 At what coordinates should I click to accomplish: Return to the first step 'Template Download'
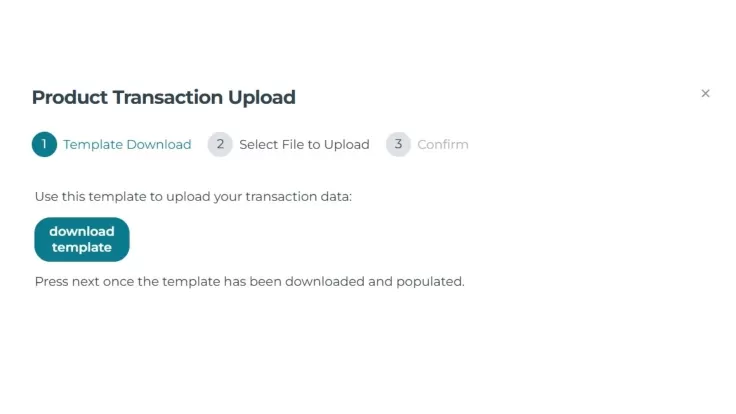[x=127, y=145]
